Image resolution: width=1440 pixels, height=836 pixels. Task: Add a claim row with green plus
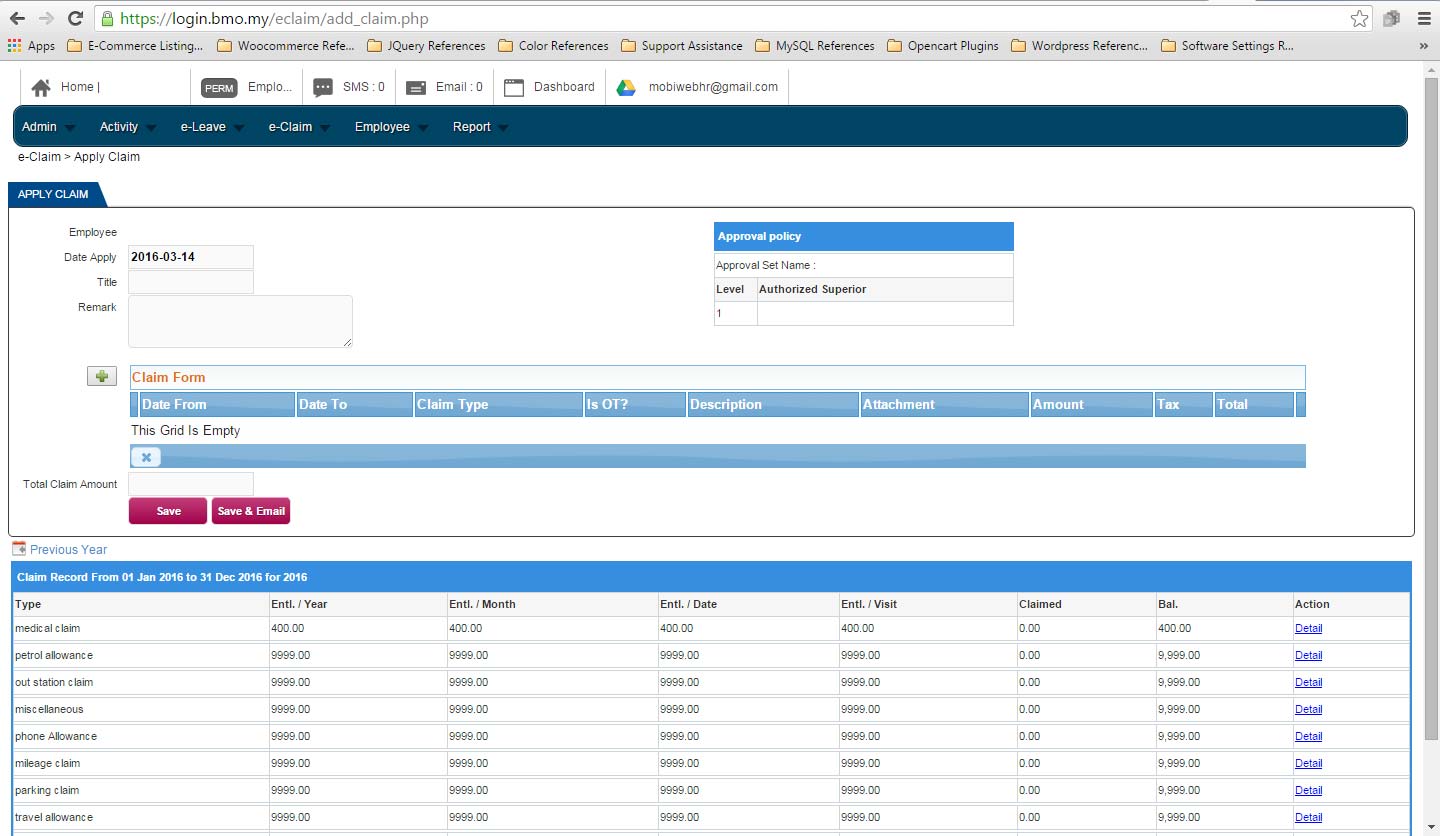[102, 376]
